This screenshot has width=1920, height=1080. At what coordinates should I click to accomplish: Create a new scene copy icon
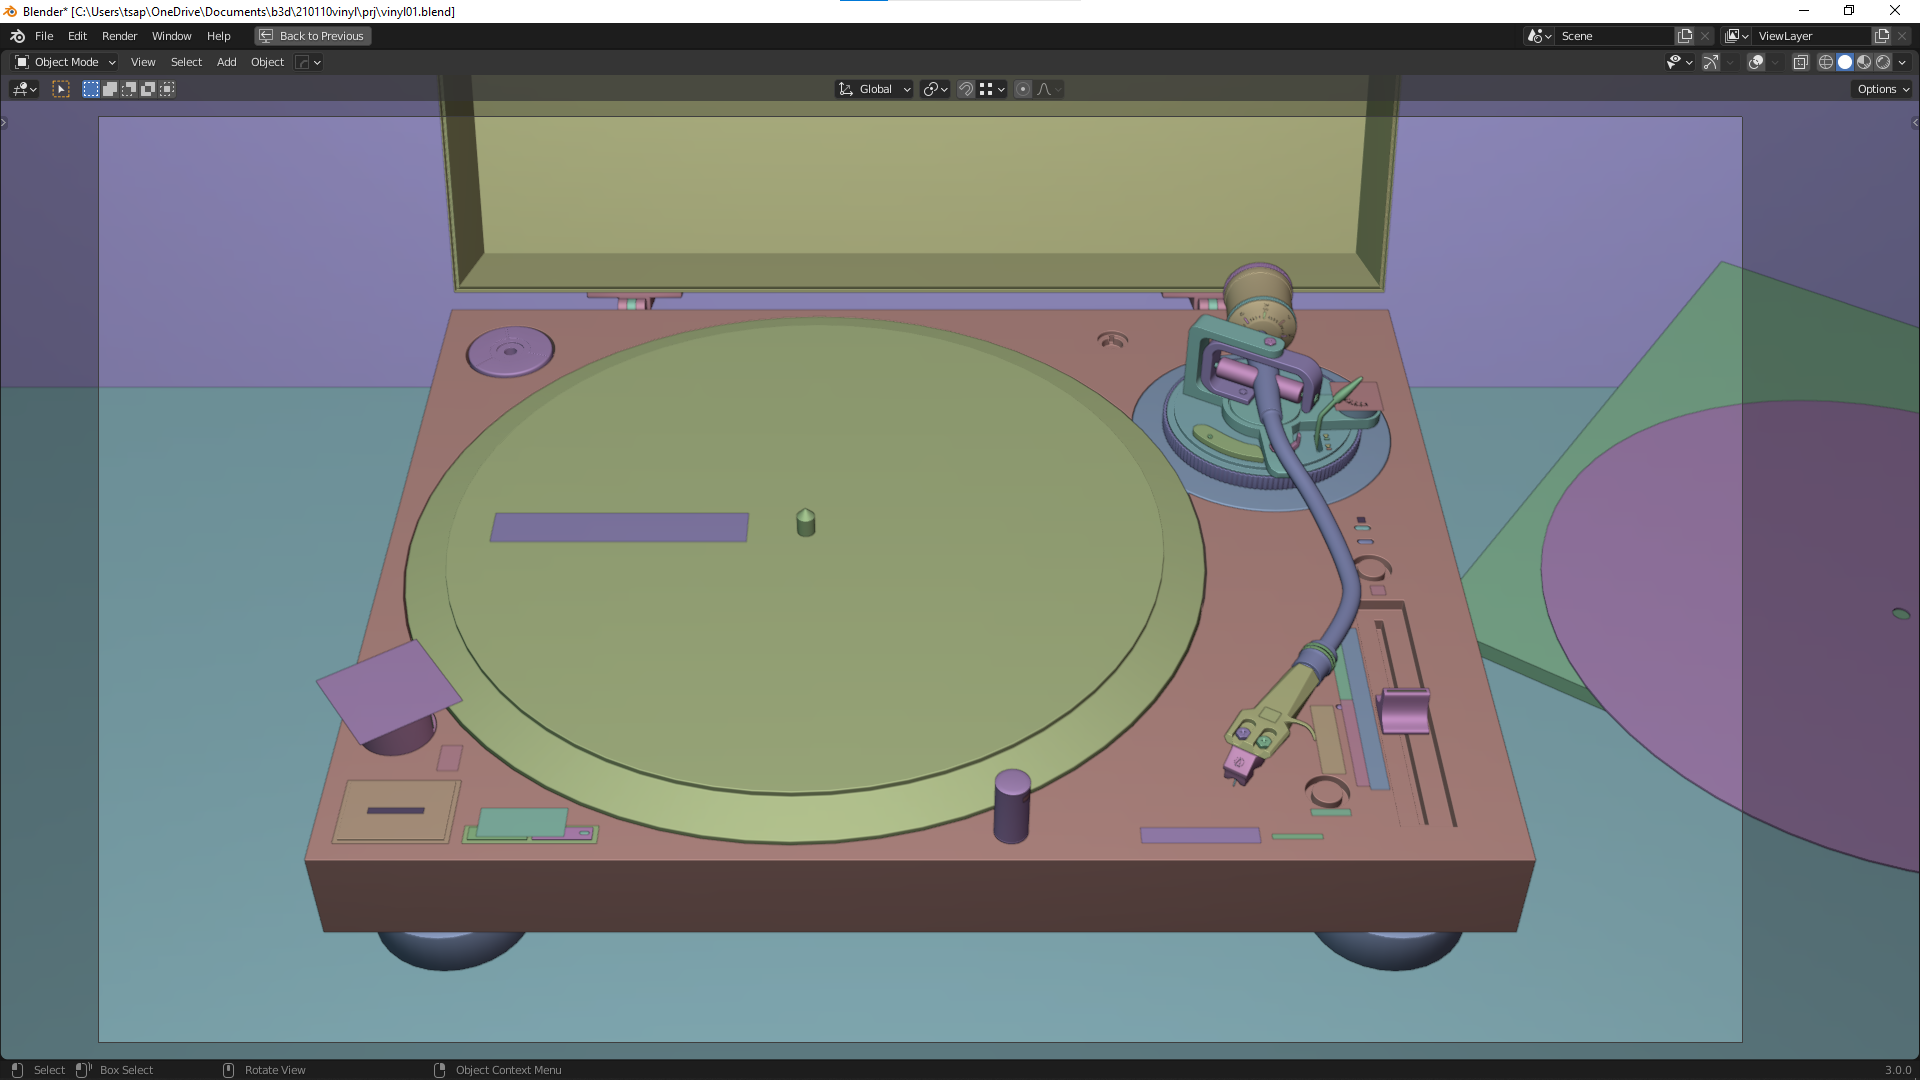pos(1685,36)
